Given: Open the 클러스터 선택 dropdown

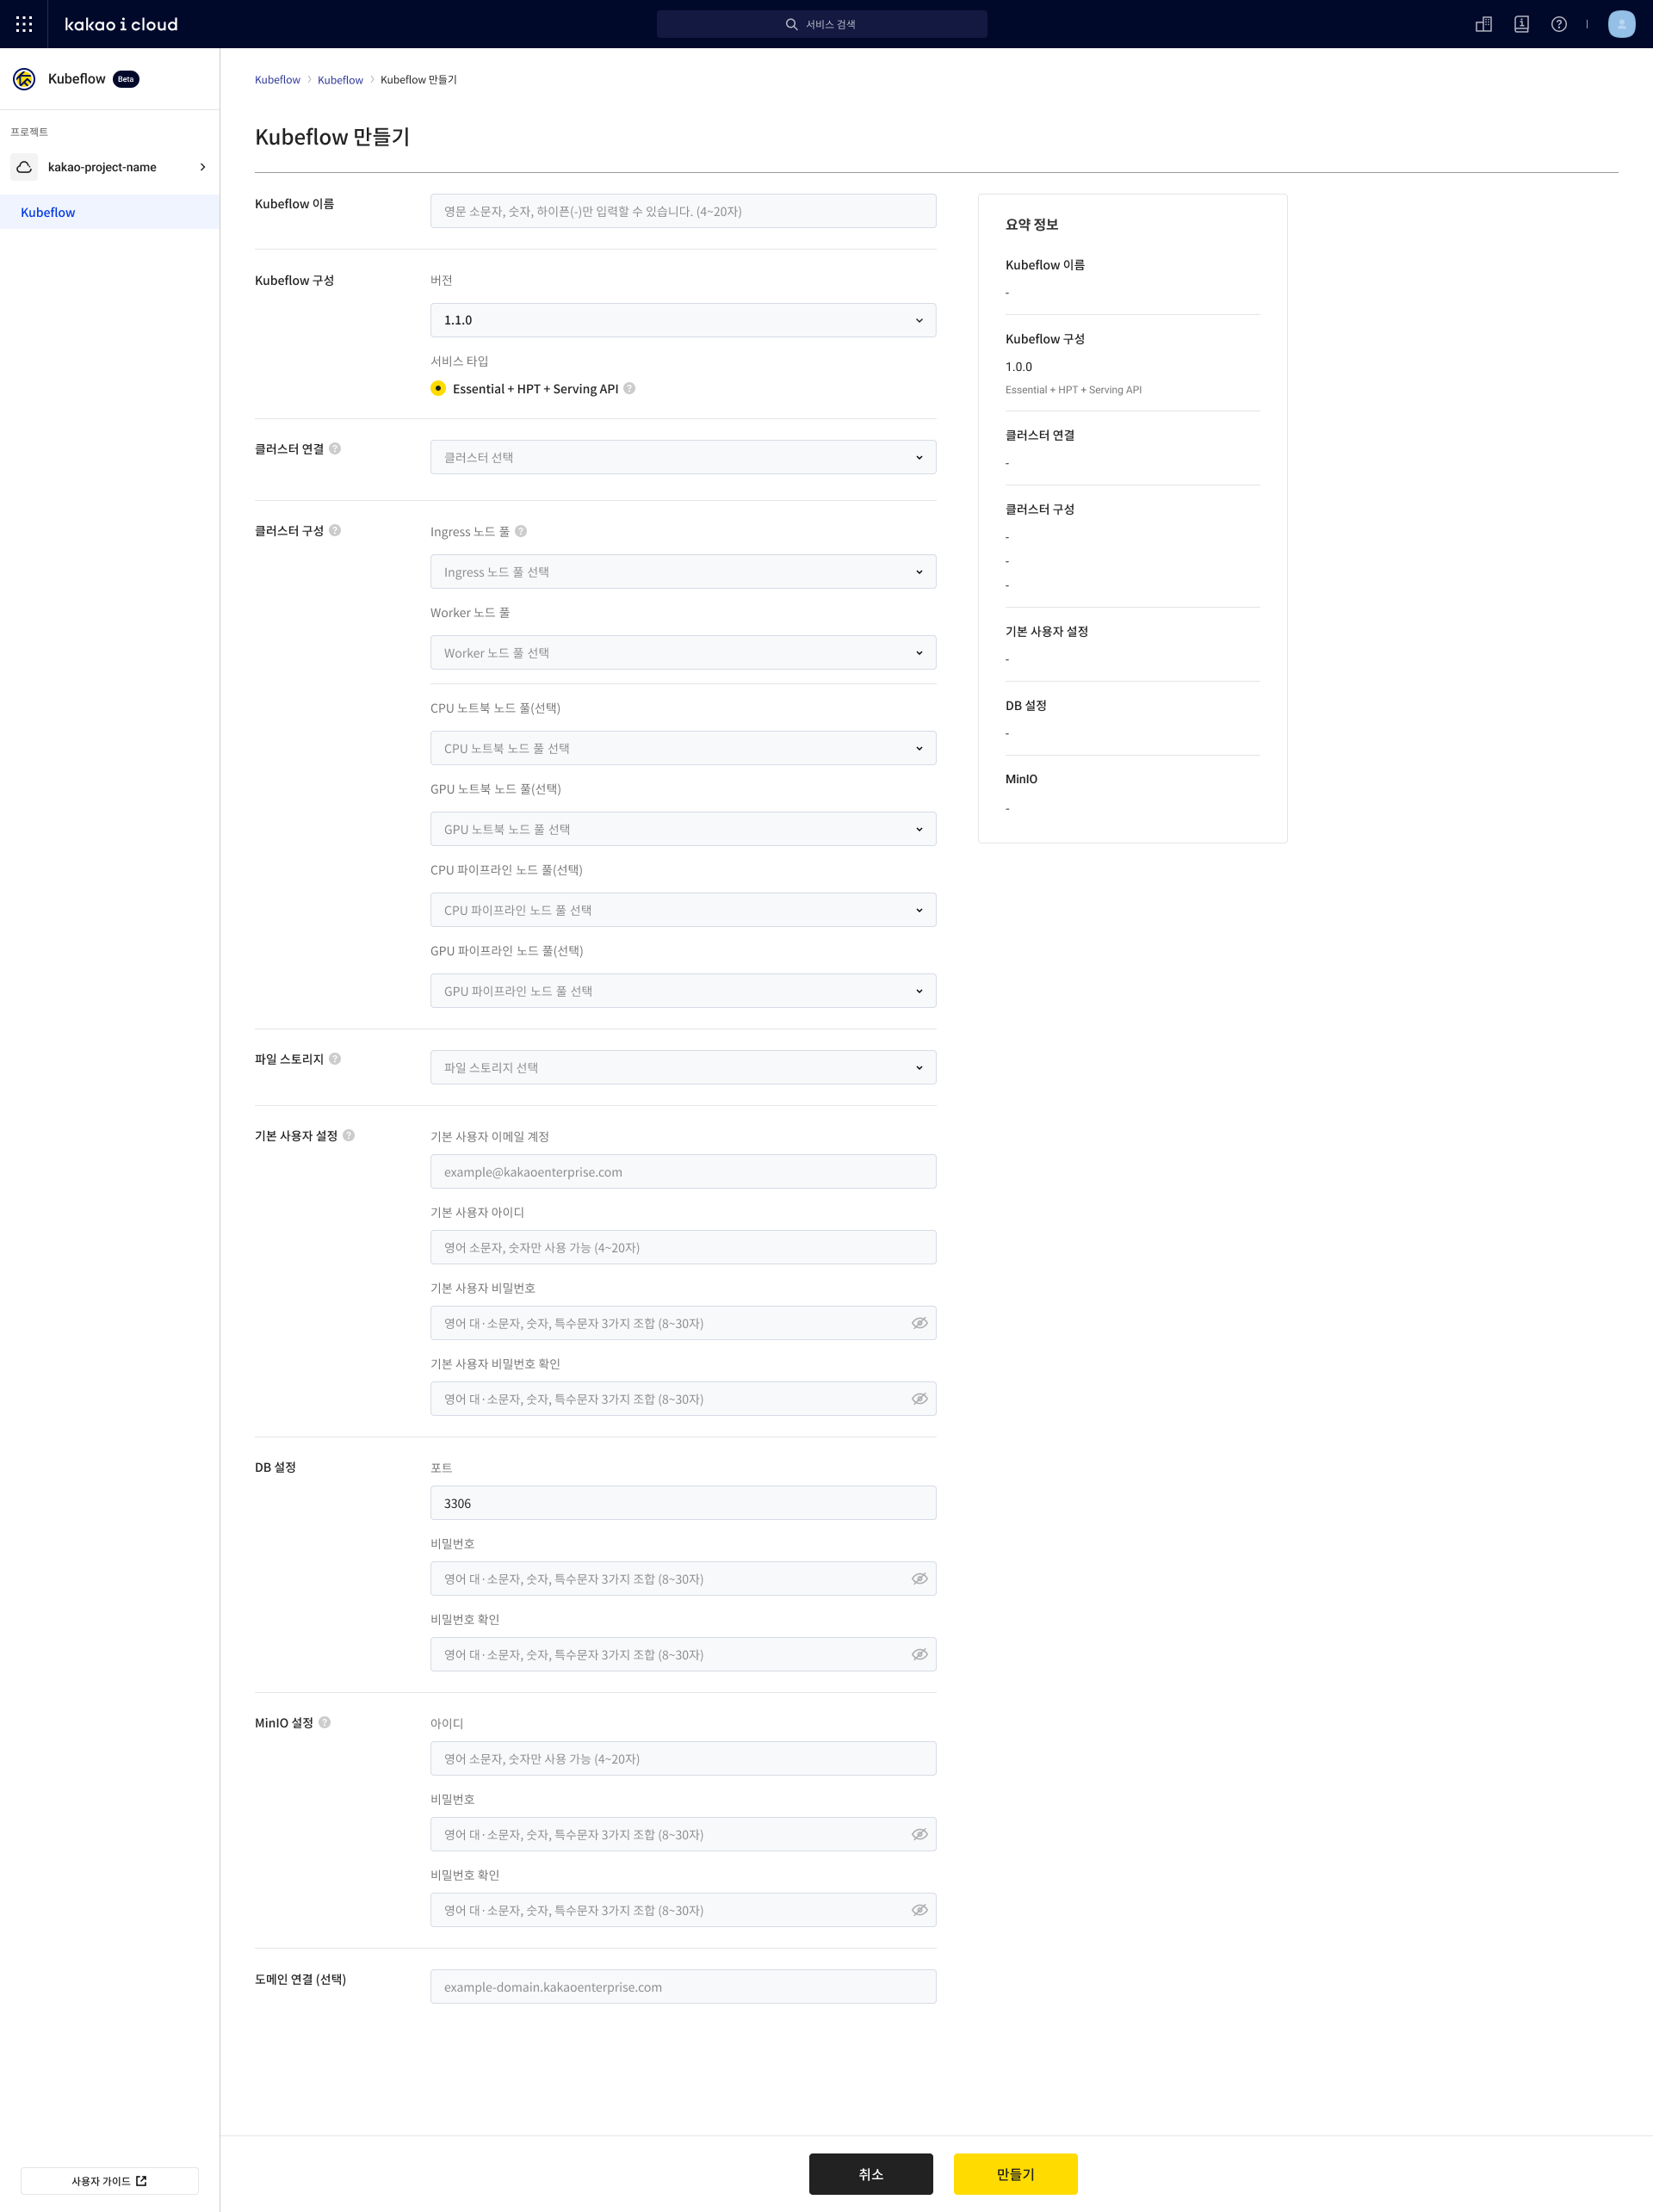Looking at the screenshot, I should [x=683, y=457].
